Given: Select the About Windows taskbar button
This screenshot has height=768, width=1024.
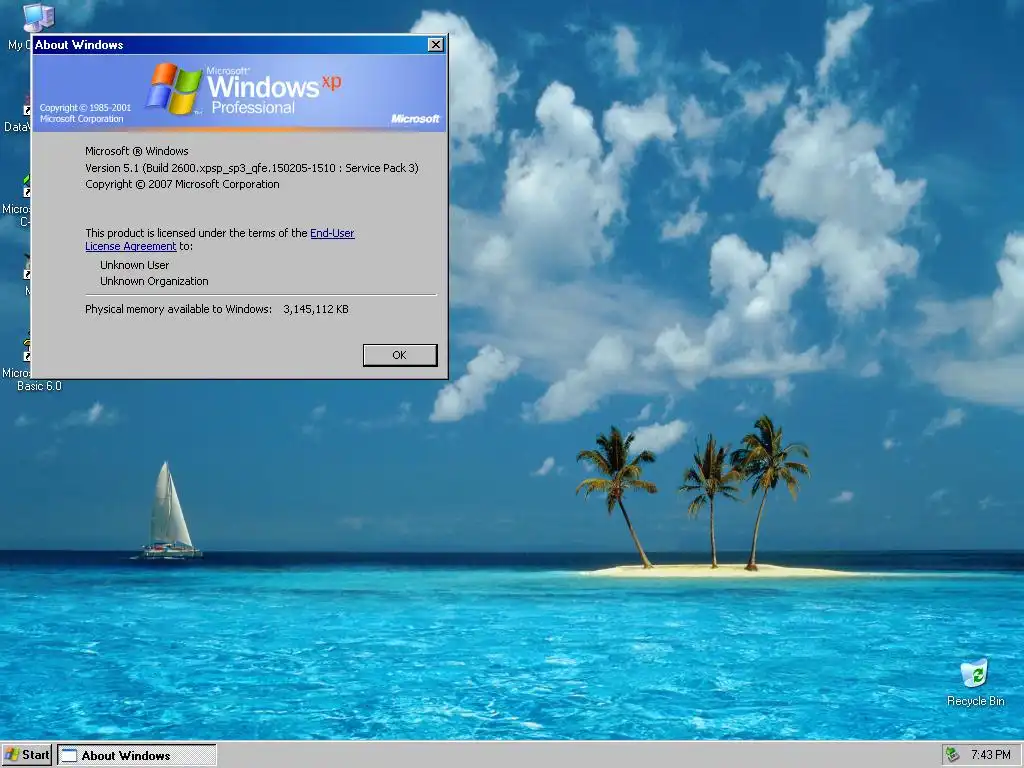Looking at the screenshot, I should point(136,755).
